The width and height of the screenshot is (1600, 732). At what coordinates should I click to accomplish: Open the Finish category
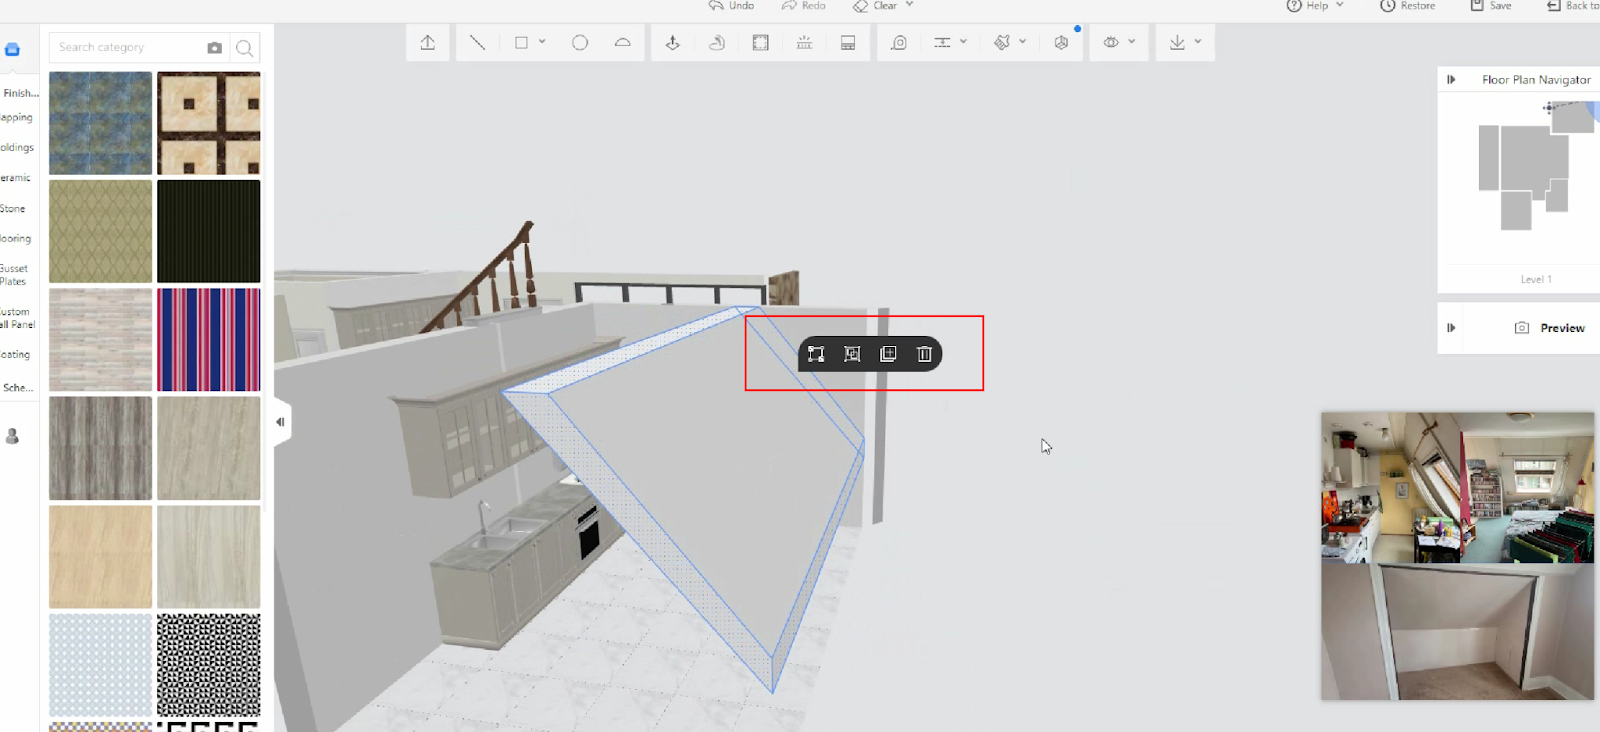tap(20, 93)
